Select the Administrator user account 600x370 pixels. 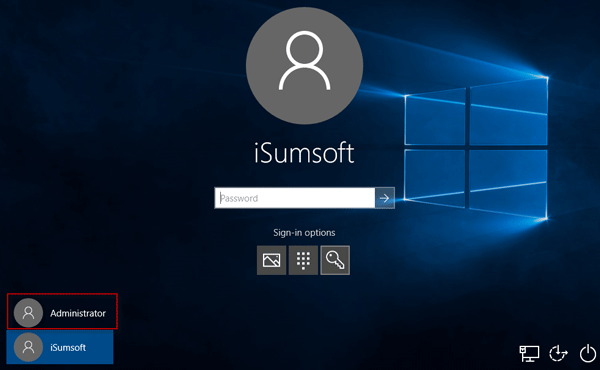pos(62,311)
